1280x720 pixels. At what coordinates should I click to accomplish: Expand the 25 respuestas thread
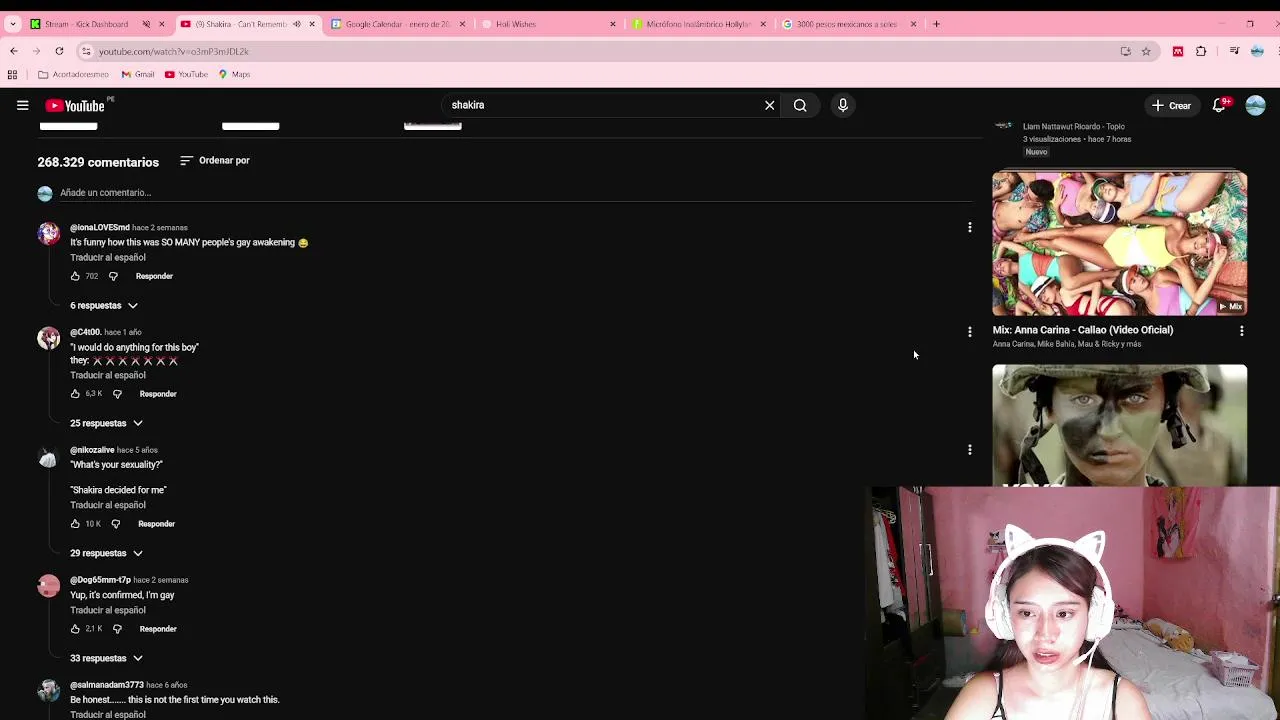(106, 423)
